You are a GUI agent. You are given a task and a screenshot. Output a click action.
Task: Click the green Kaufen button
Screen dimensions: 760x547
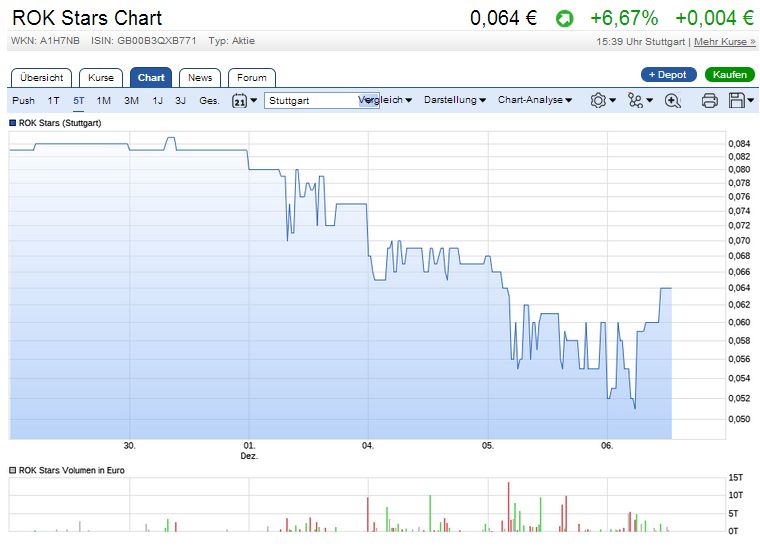729,75
